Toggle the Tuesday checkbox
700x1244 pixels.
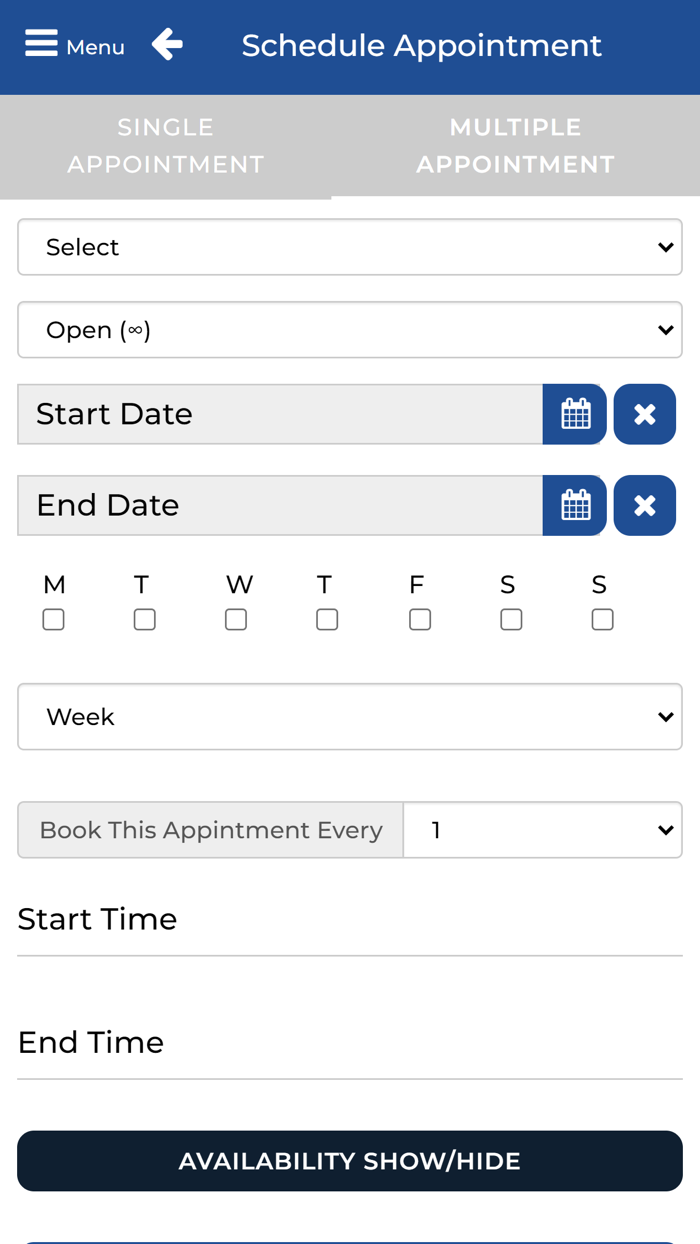pyautogui.click(x=145, y=620)
